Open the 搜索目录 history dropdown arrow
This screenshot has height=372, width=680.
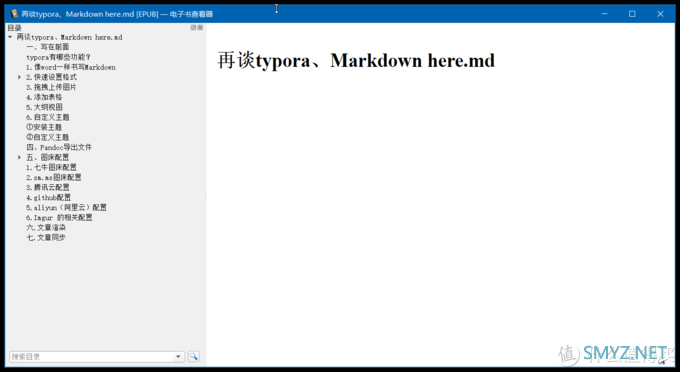178,356
